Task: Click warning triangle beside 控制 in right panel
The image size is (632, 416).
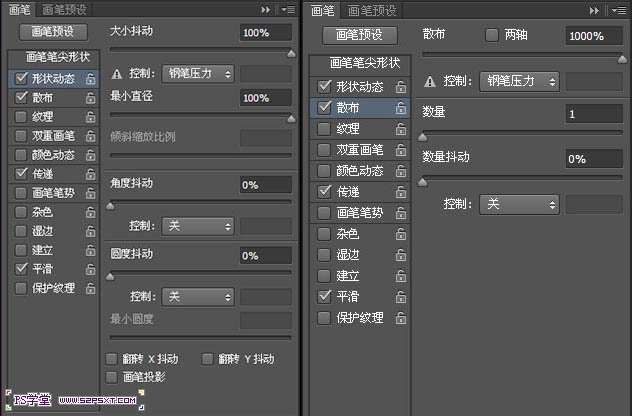Action: [430, 82]
